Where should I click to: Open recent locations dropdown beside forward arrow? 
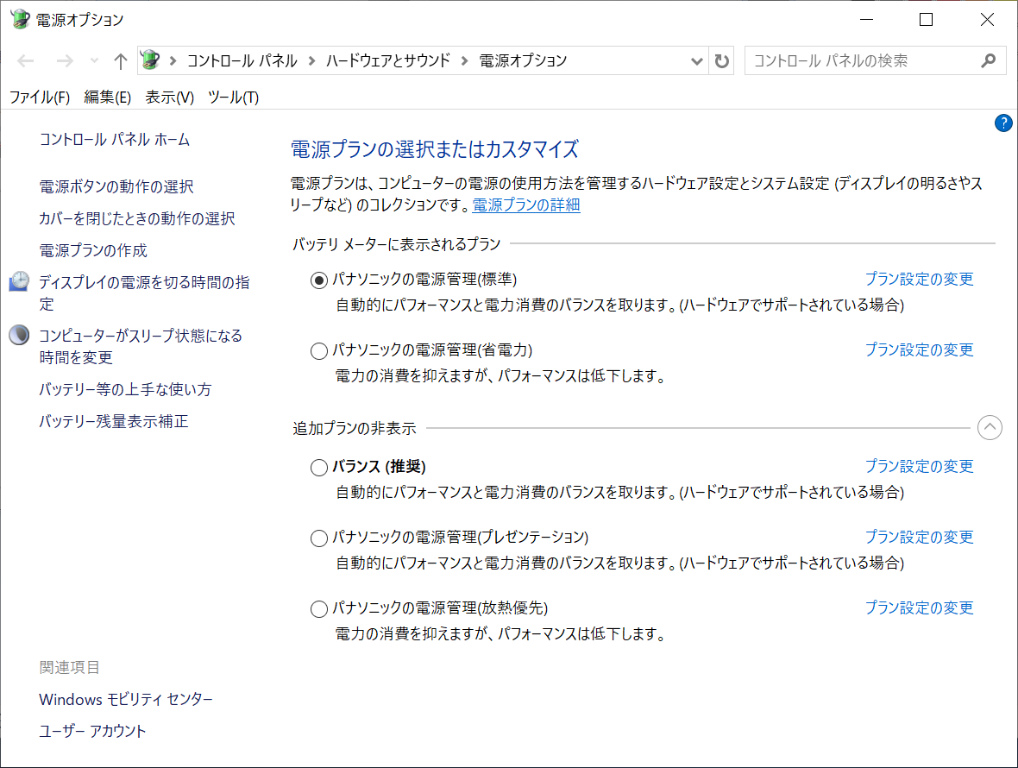94,61
